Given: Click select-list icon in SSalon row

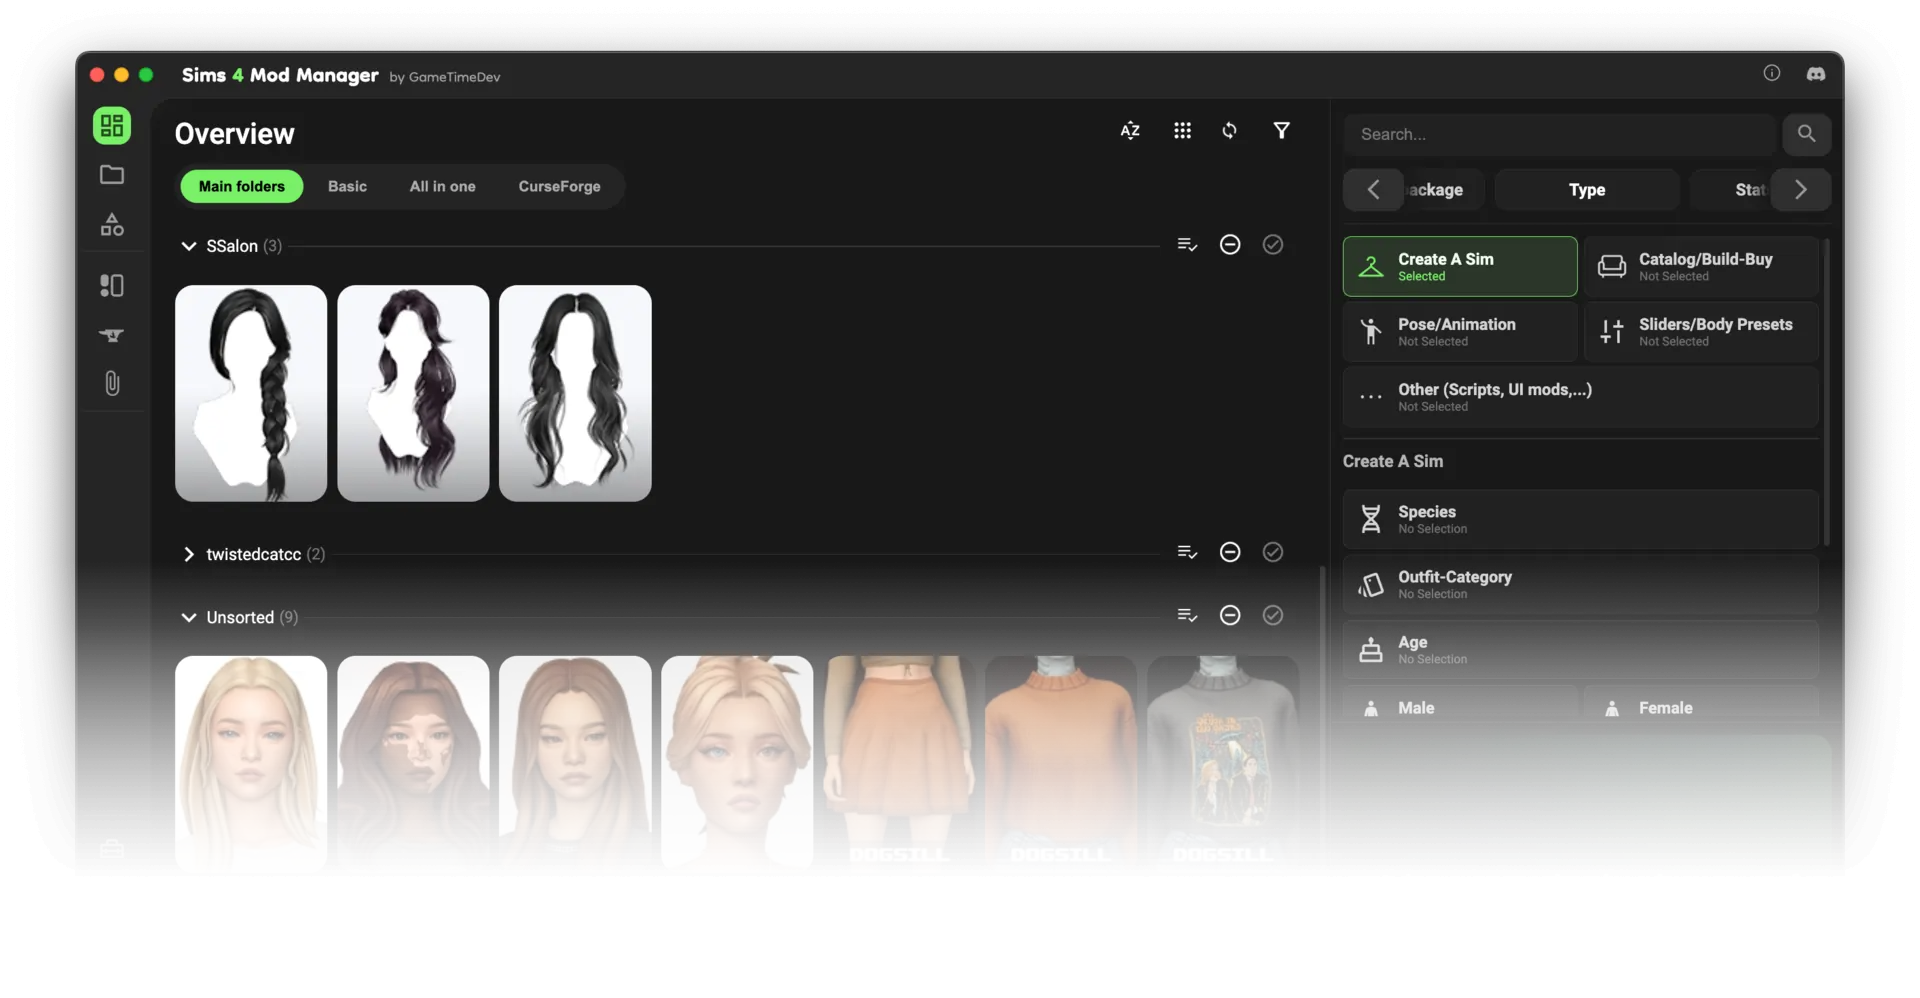Looking at the screenshot, I should tap(1187, 245).
